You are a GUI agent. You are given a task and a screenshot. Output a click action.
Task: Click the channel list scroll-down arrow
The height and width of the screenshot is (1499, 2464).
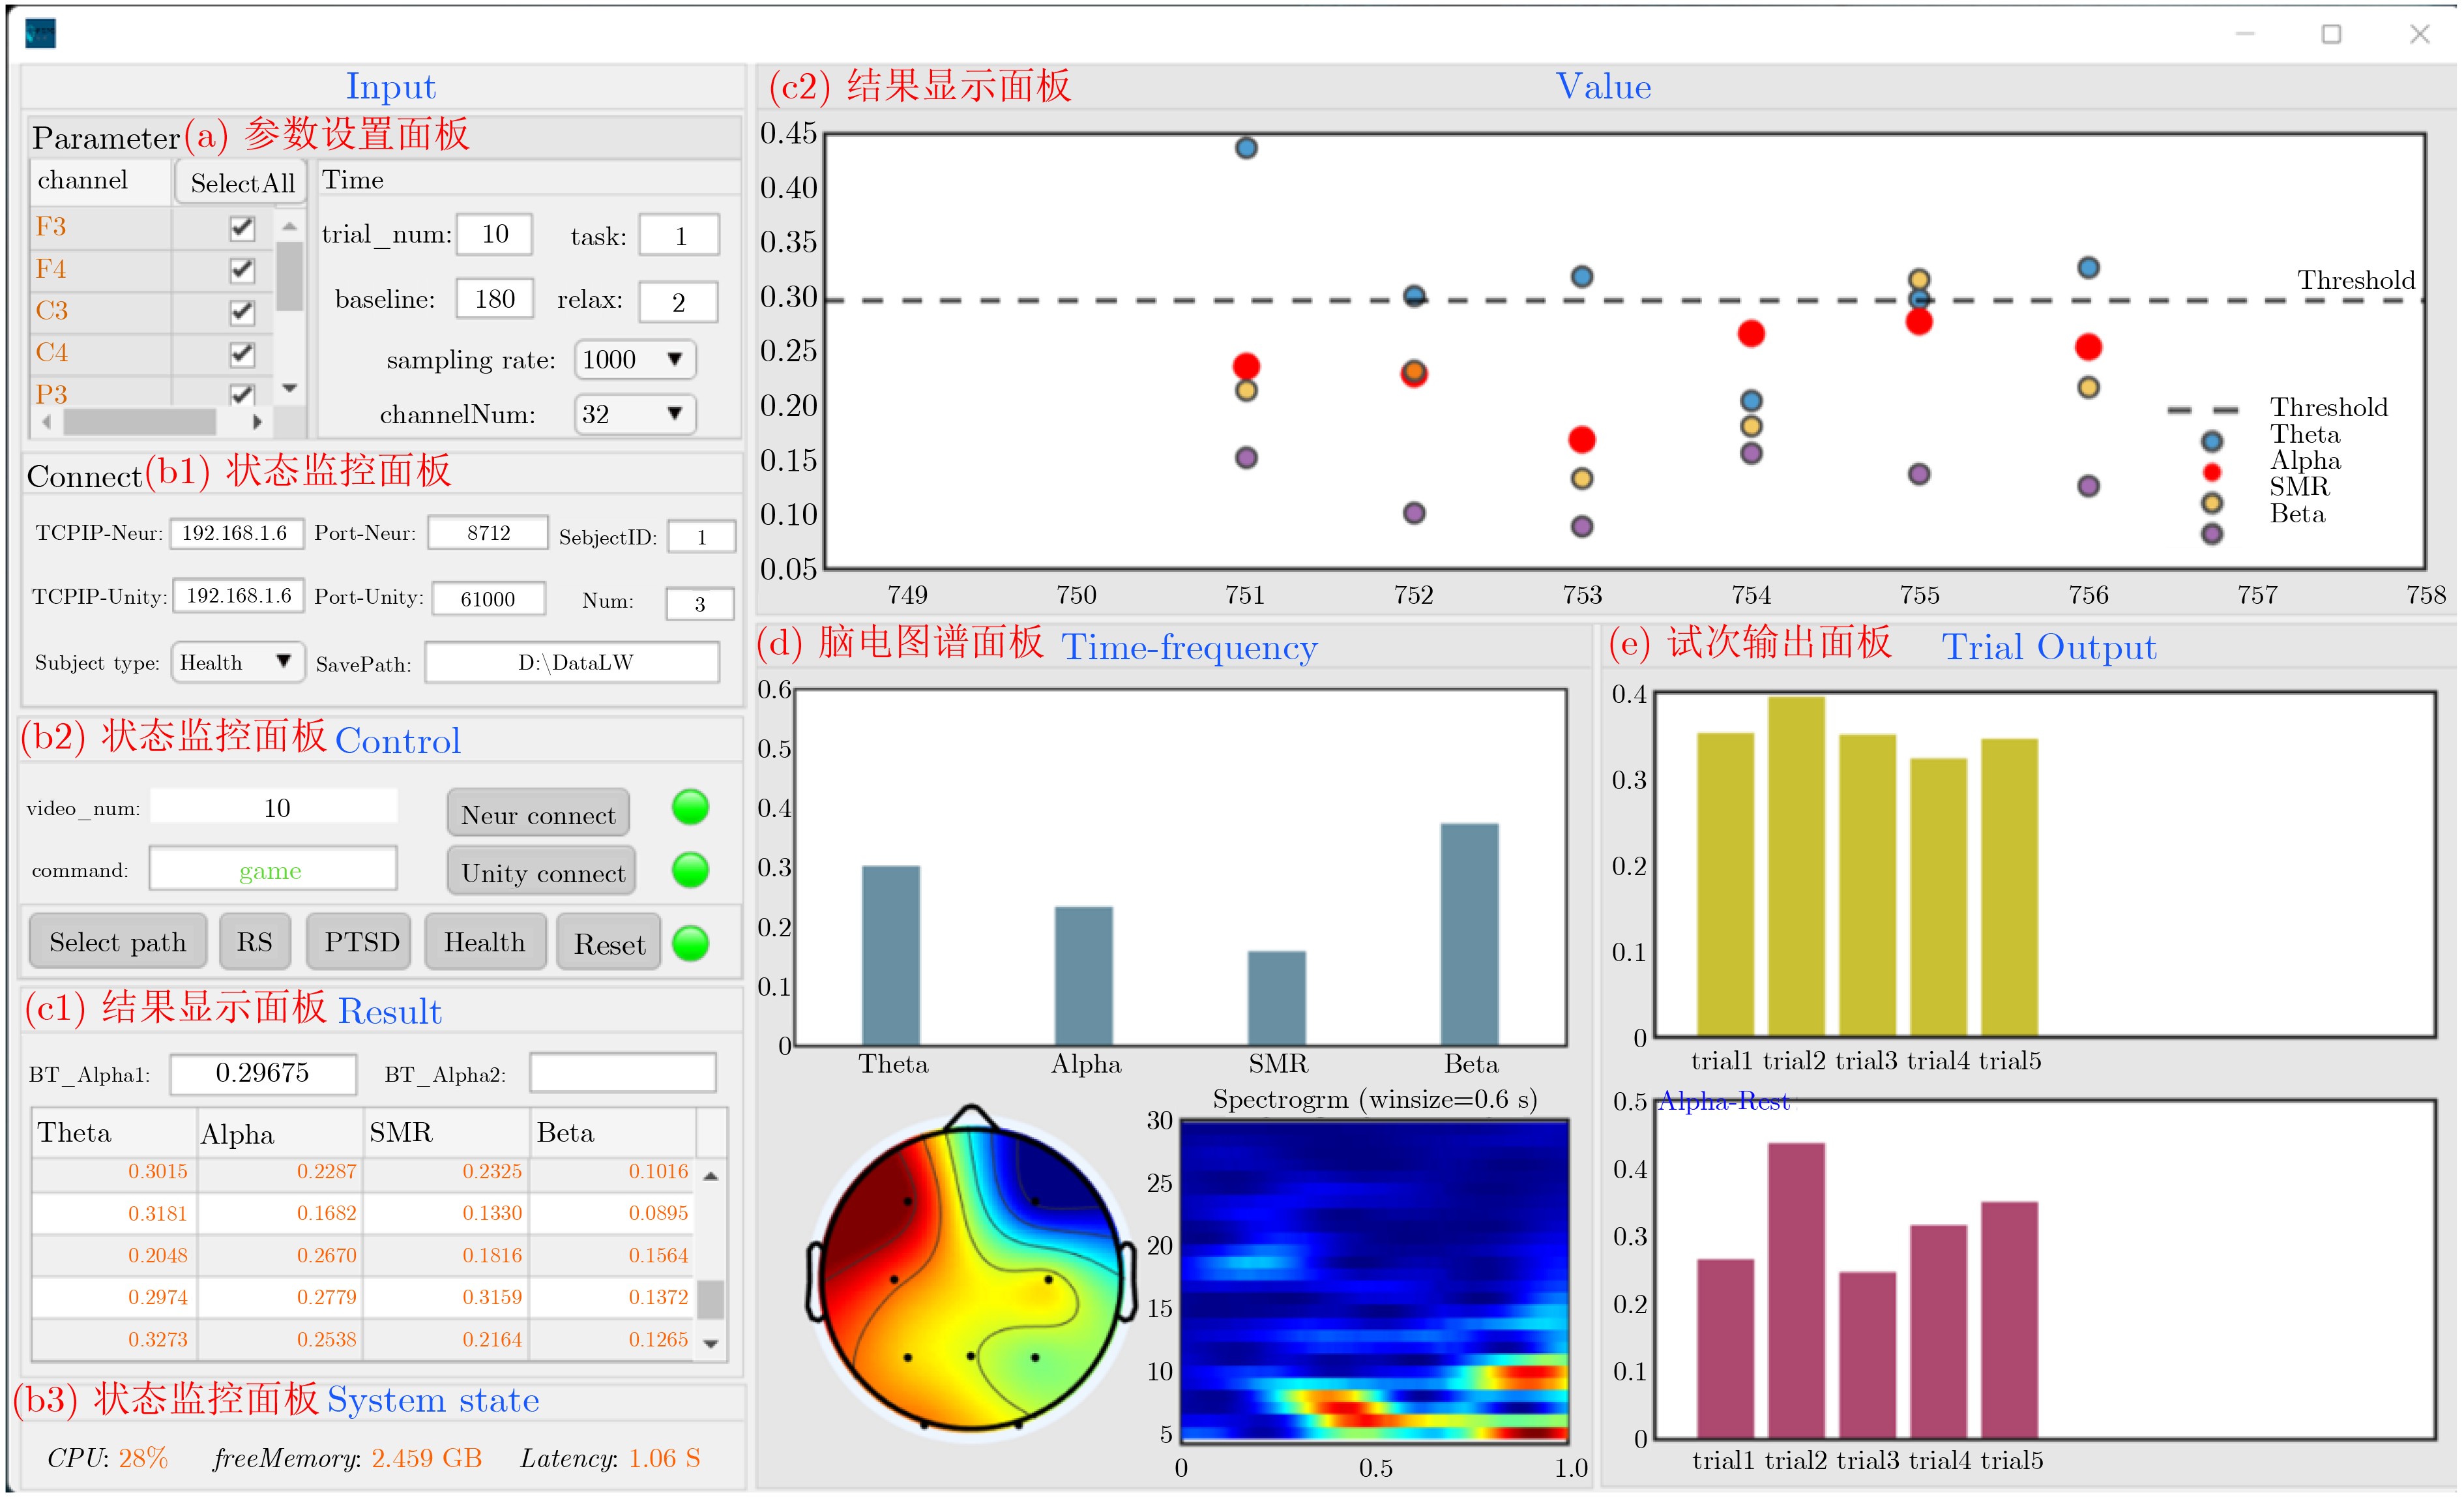pyautogui.click(x=290, y=388)
